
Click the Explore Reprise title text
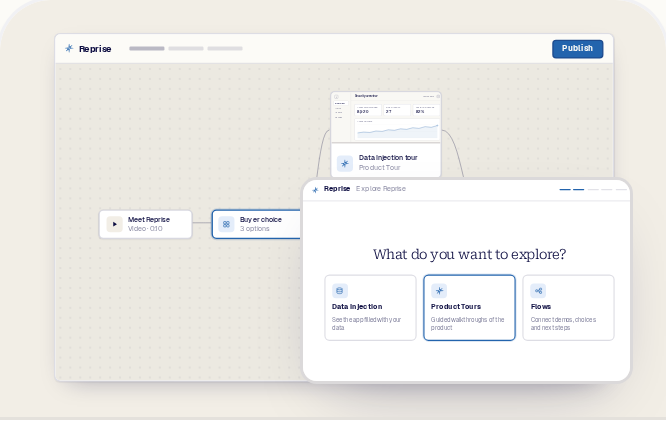[x=381, y=189]
